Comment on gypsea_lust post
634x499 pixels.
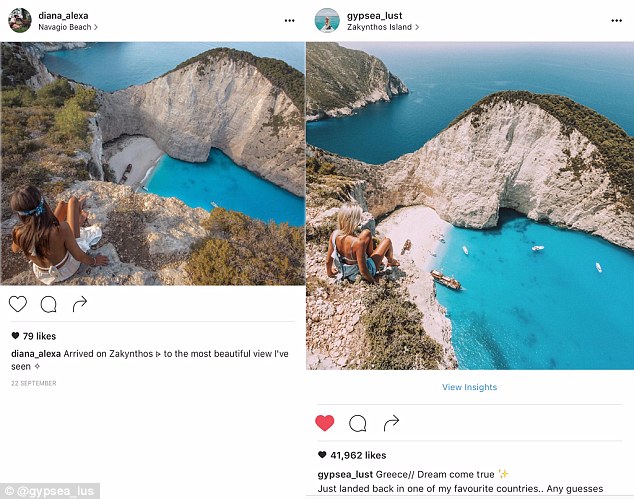(357, 423)
